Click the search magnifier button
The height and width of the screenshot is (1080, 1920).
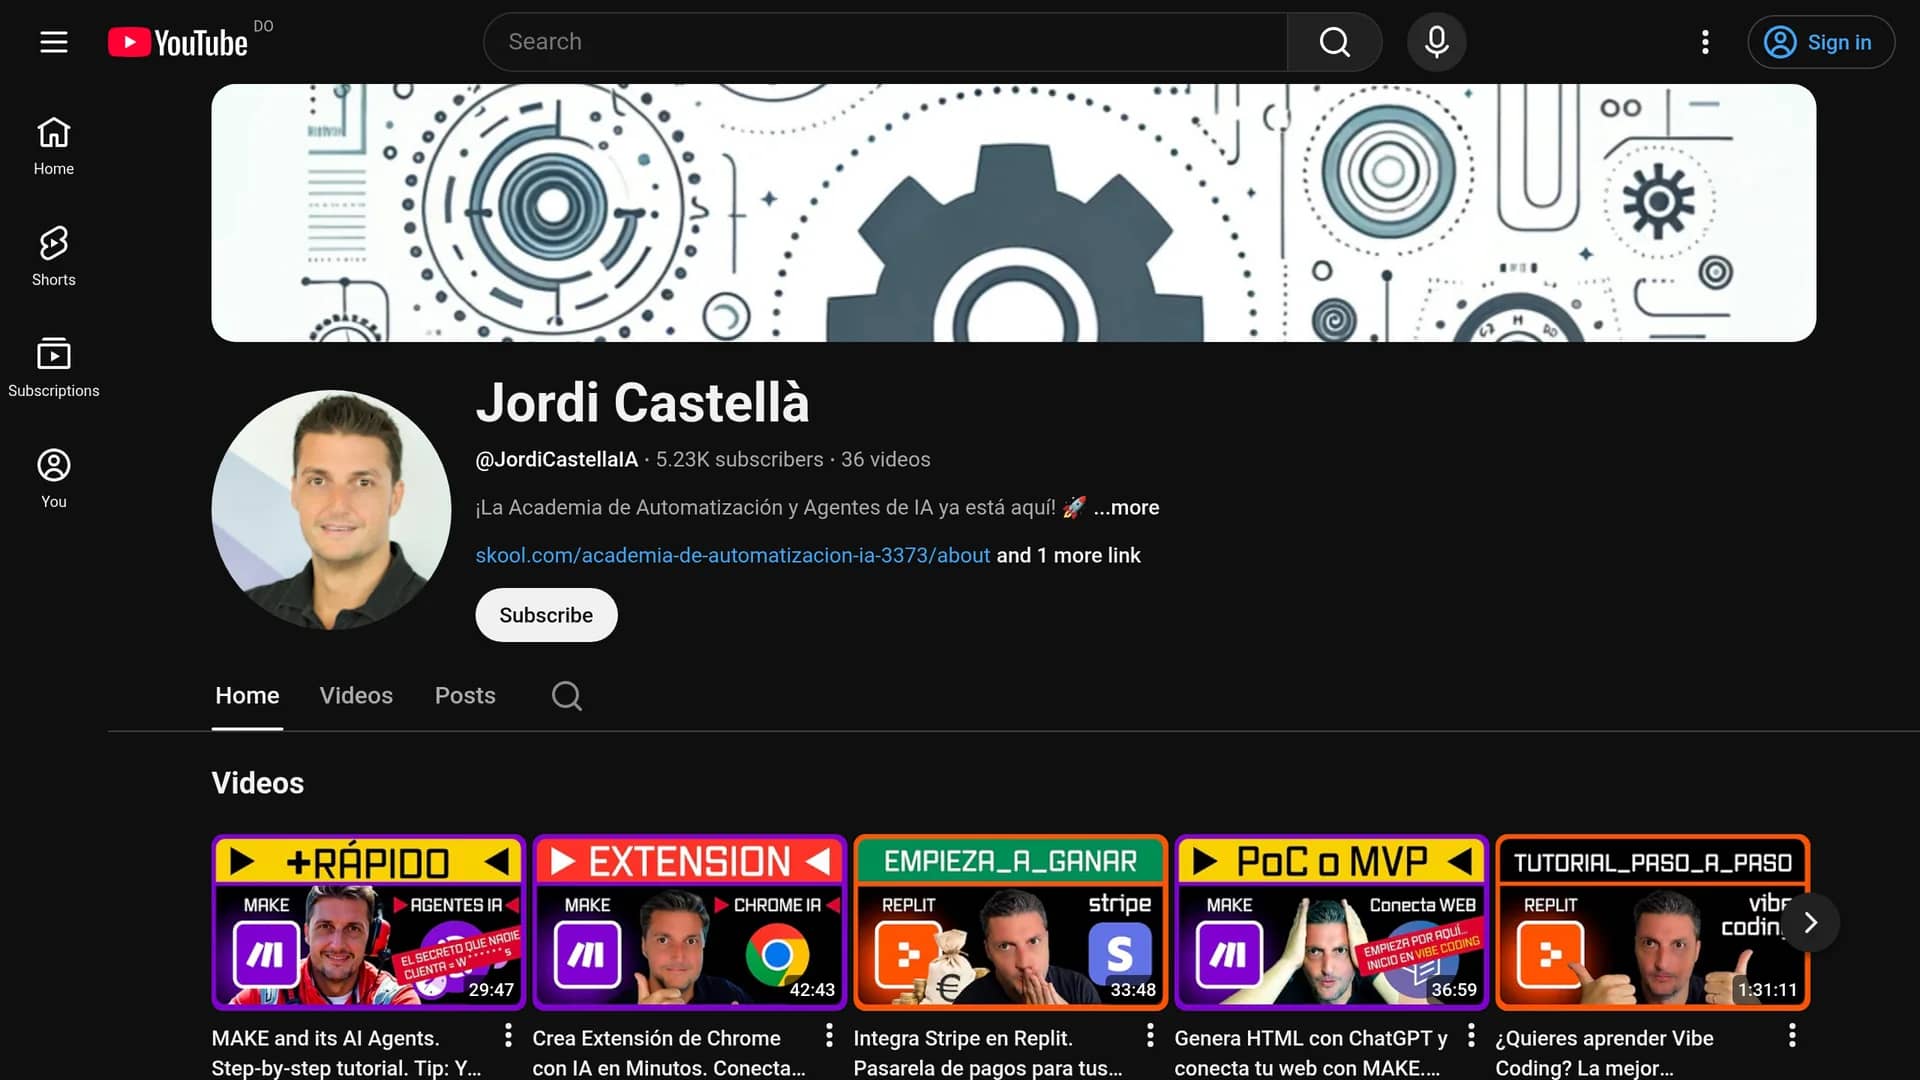point(1334,42)
